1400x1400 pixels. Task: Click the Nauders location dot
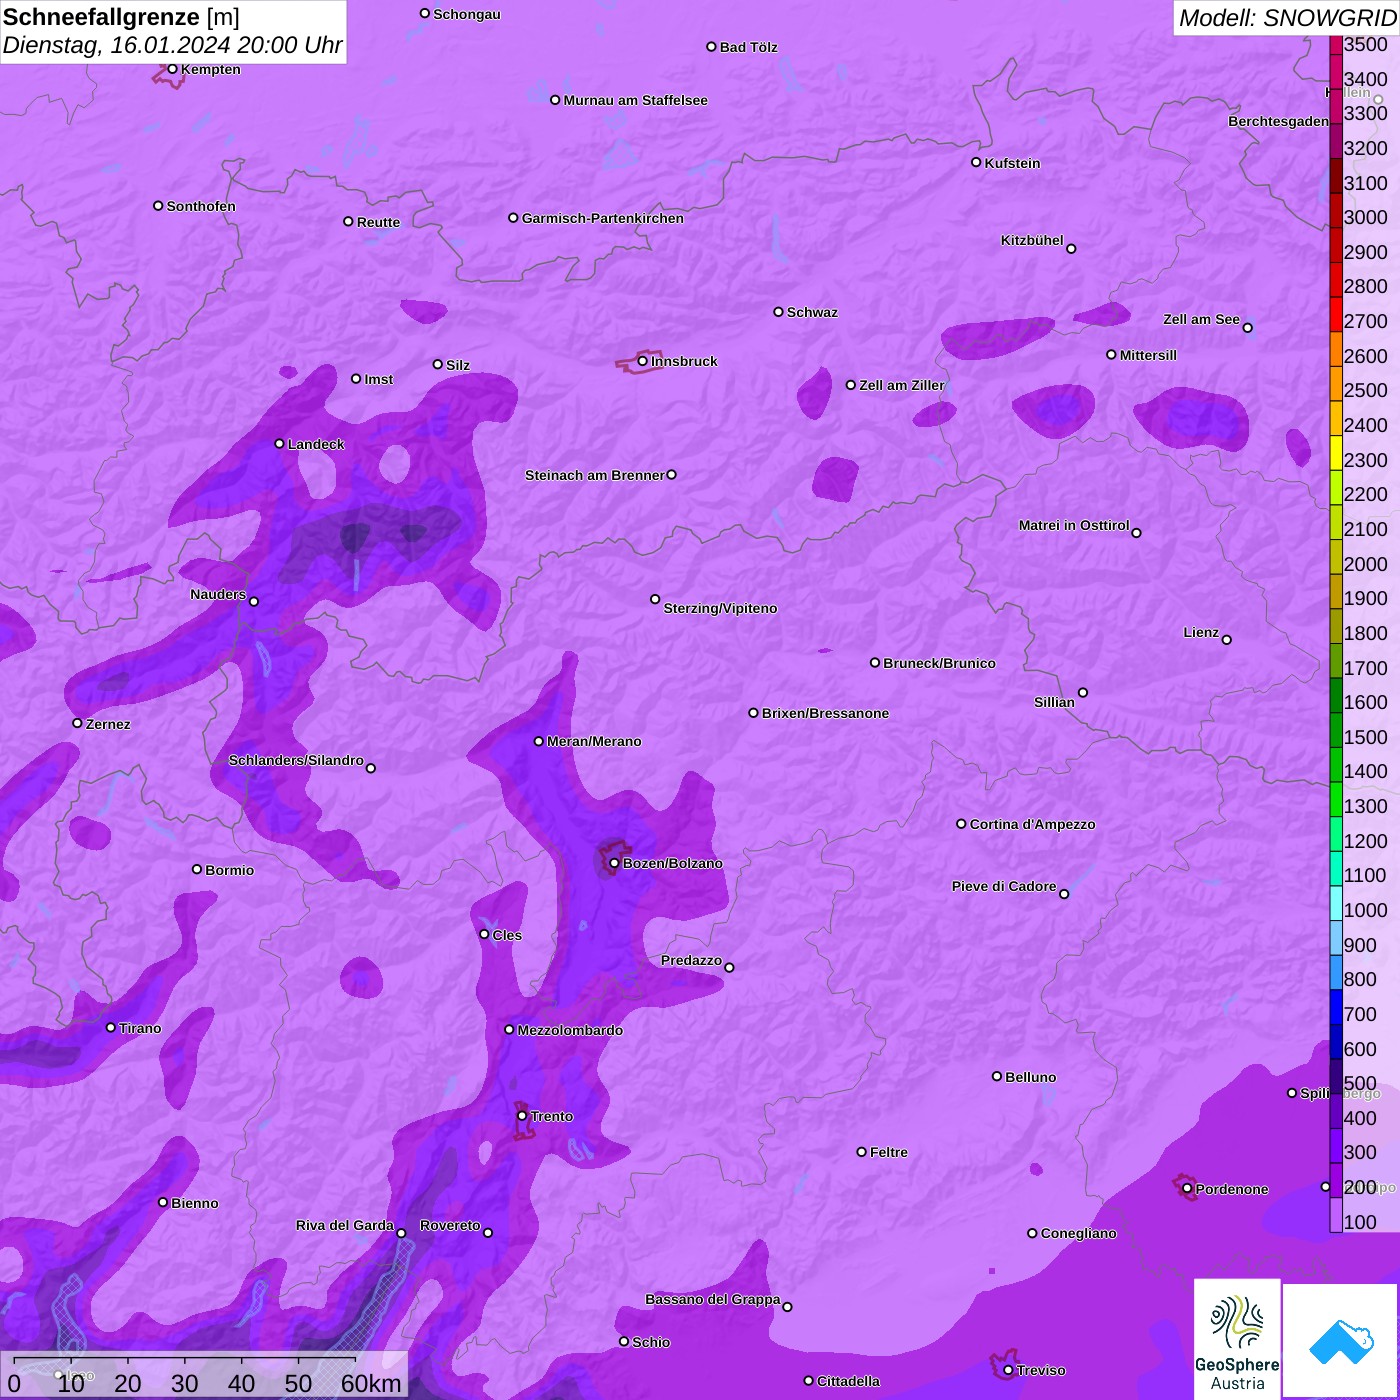[x=254, y=602]
